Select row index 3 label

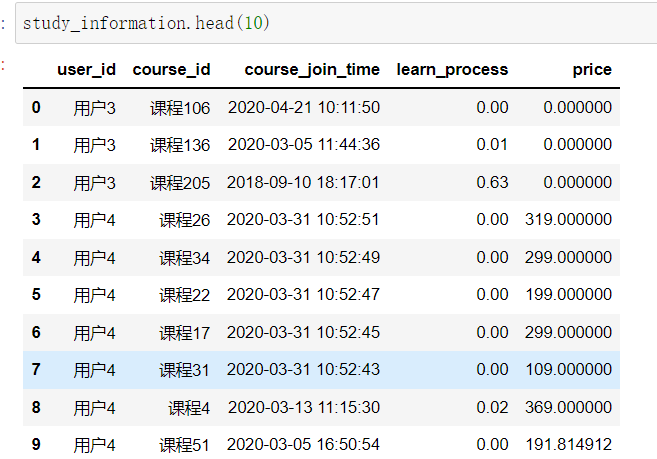(36, 219)
